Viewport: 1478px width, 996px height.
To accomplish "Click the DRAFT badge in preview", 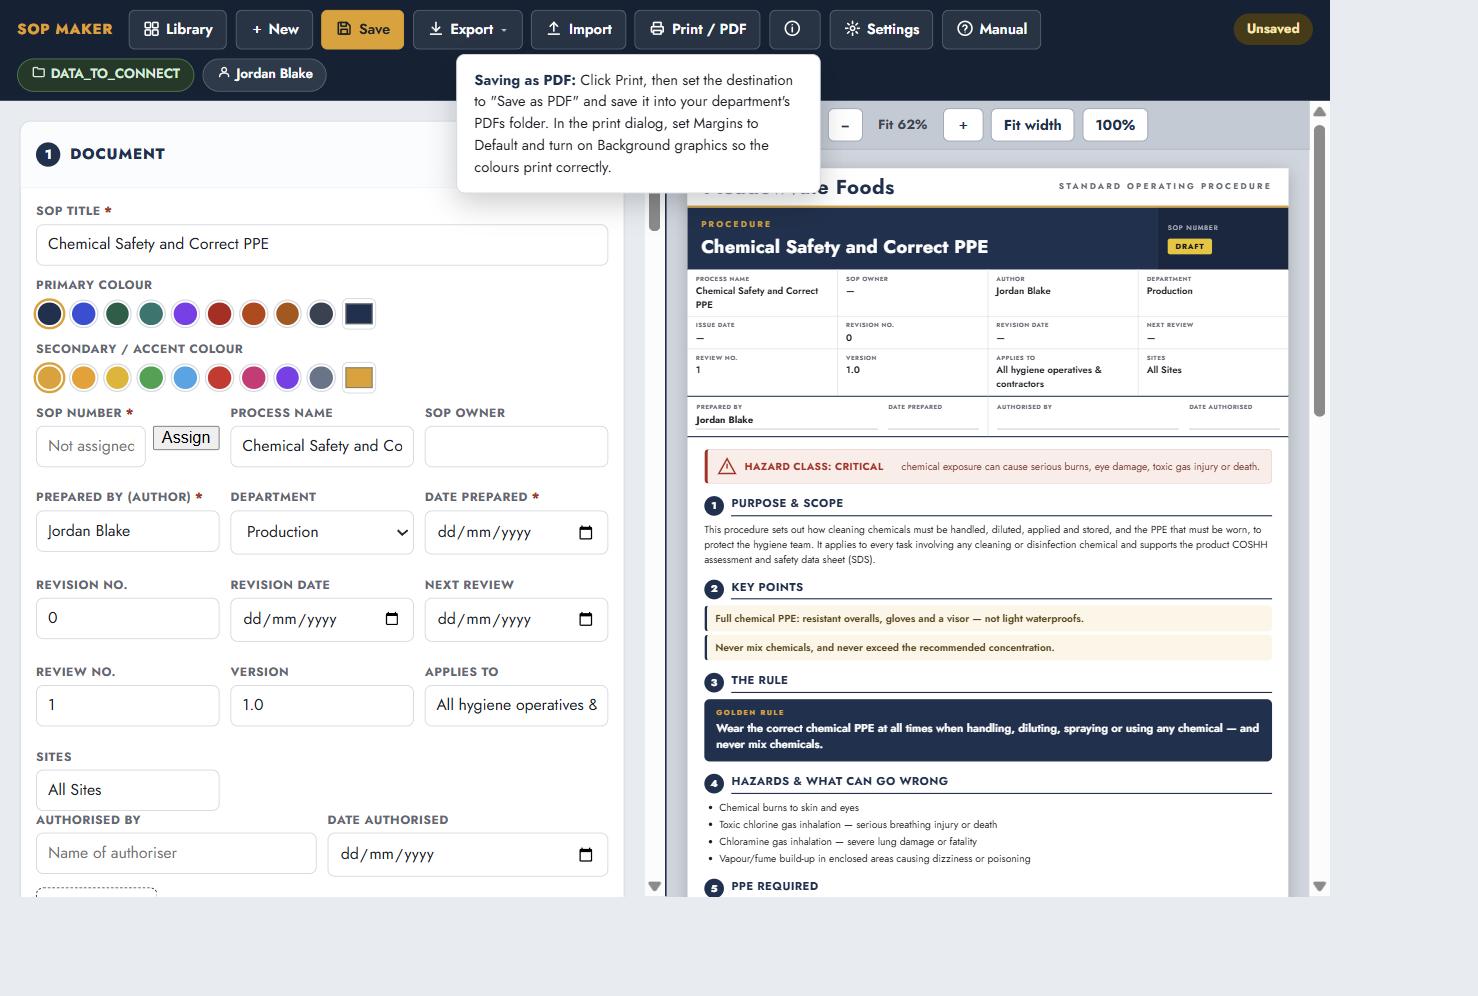I will click(1190, 246).
